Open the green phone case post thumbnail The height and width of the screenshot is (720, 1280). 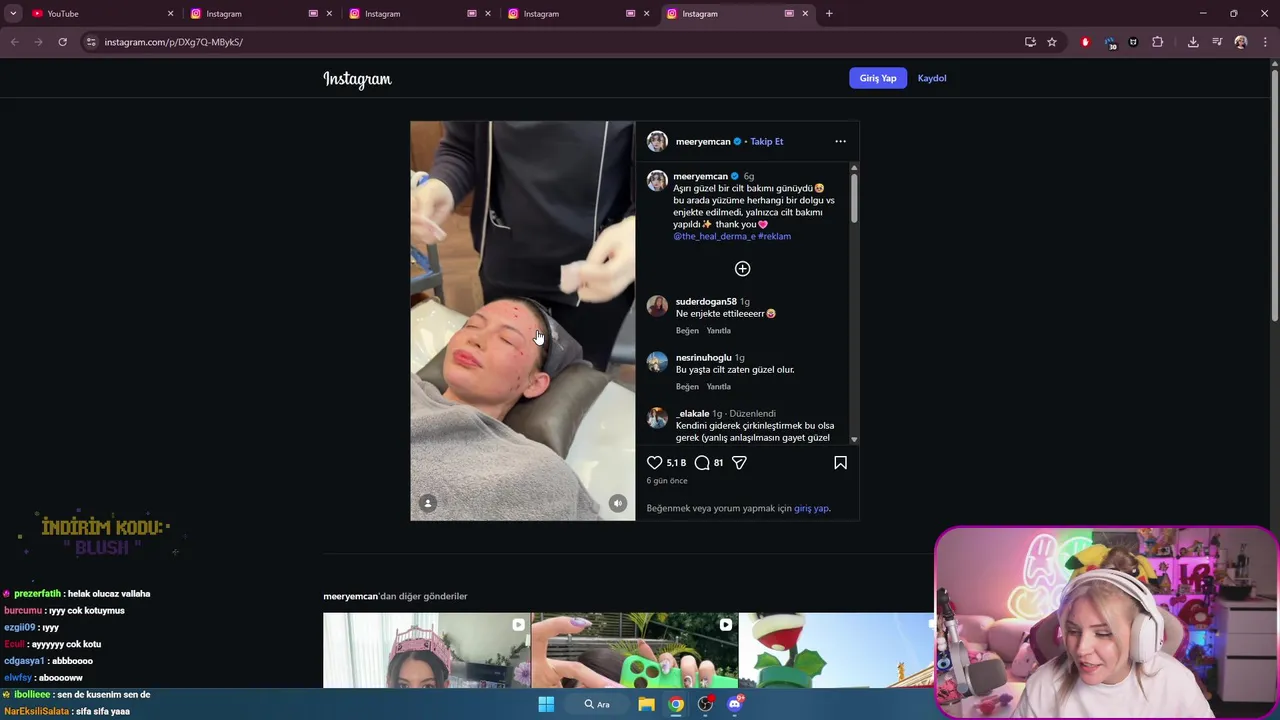pos(634,650)
